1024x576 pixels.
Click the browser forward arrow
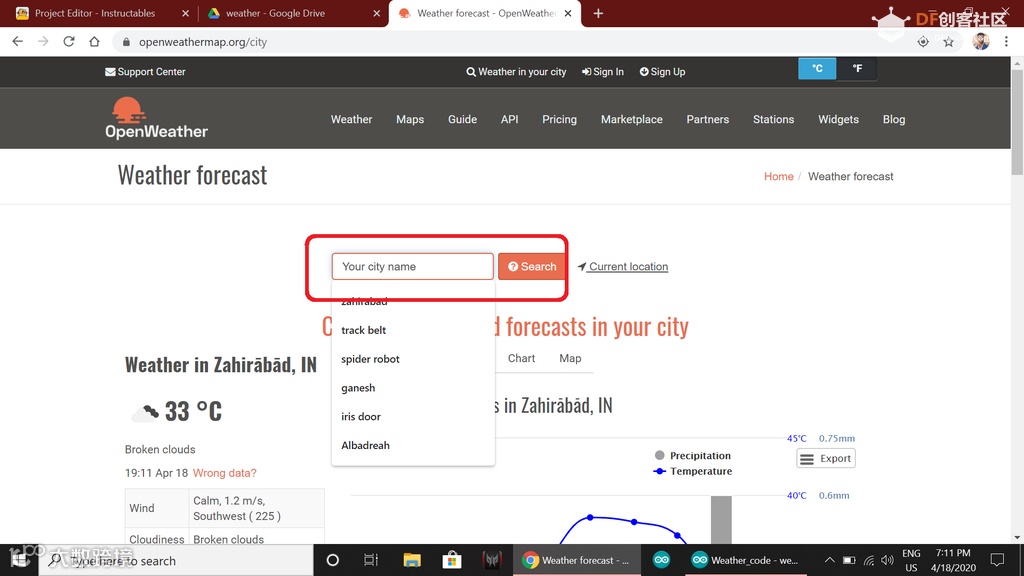(x=43, y=42)
